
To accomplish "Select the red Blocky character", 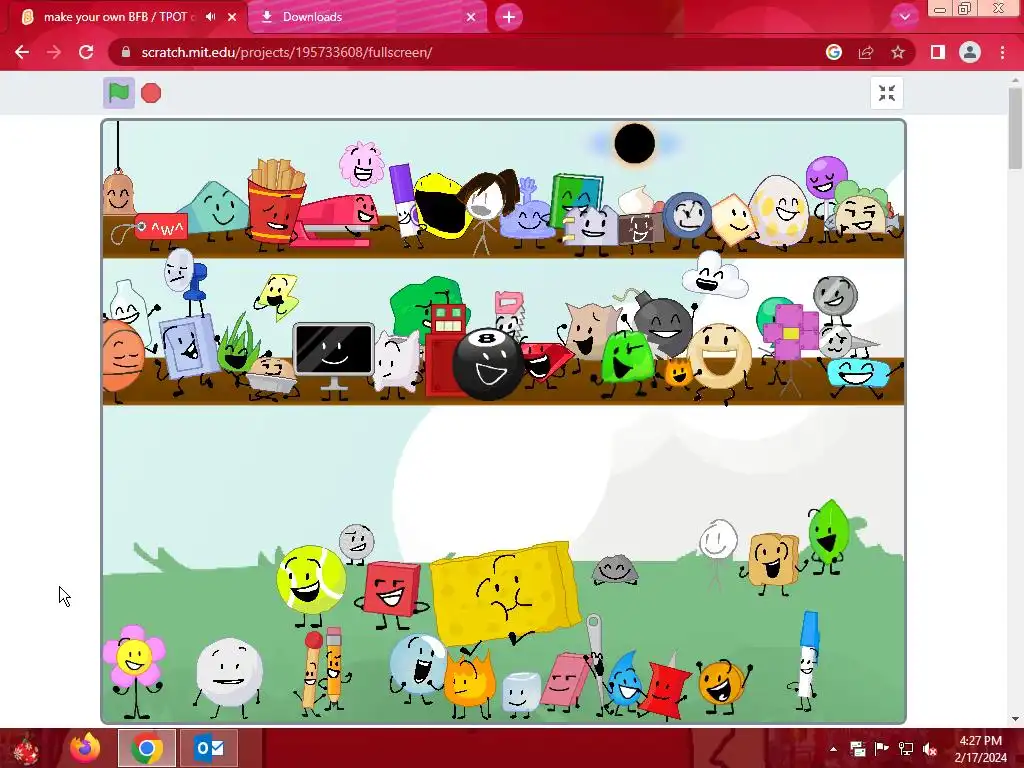I will tap(392, 589).
